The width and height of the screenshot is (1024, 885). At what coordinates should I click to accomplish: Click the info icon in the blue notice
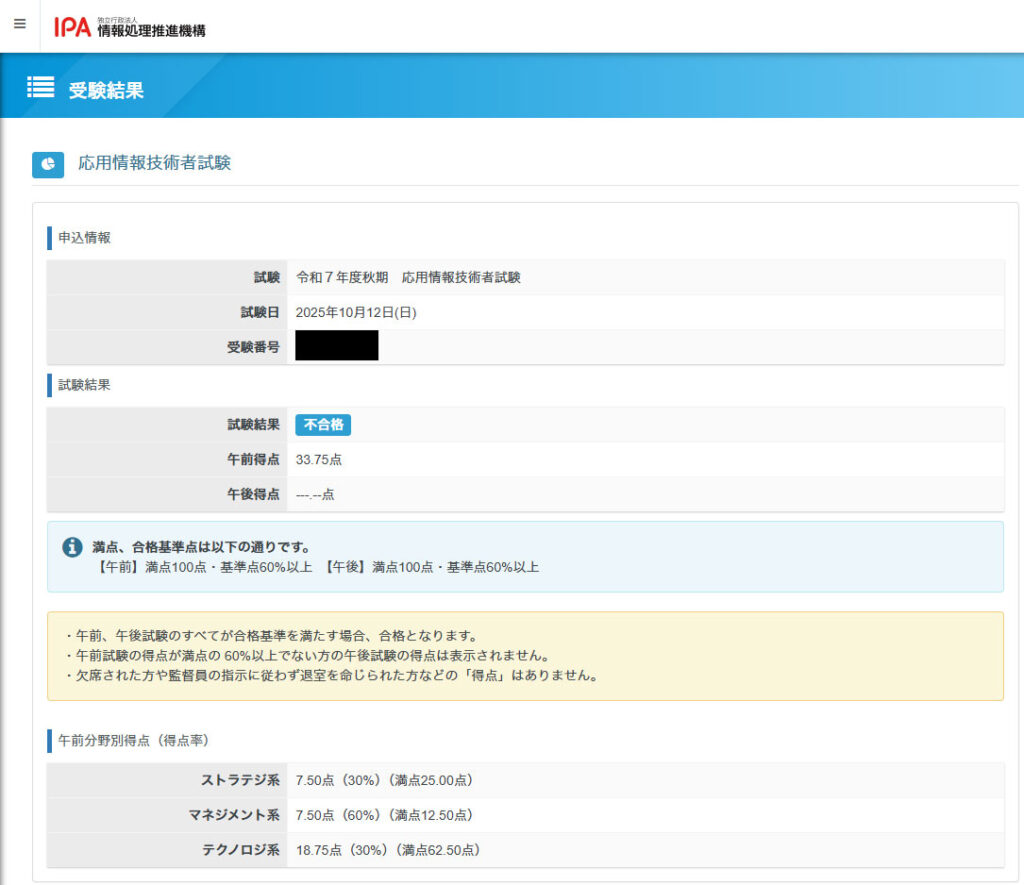point(72,547)
